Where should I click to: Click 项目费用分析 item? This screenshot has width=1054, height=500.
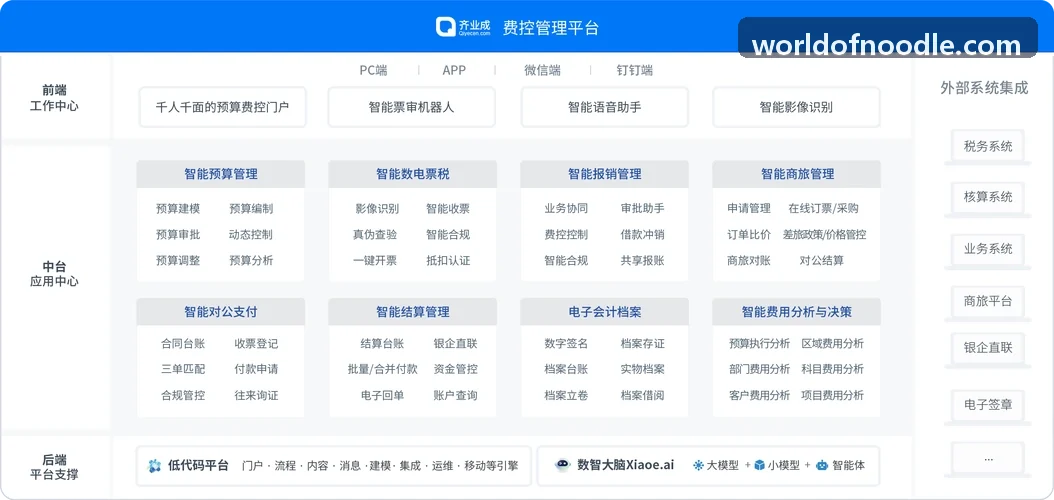(833, 395)
